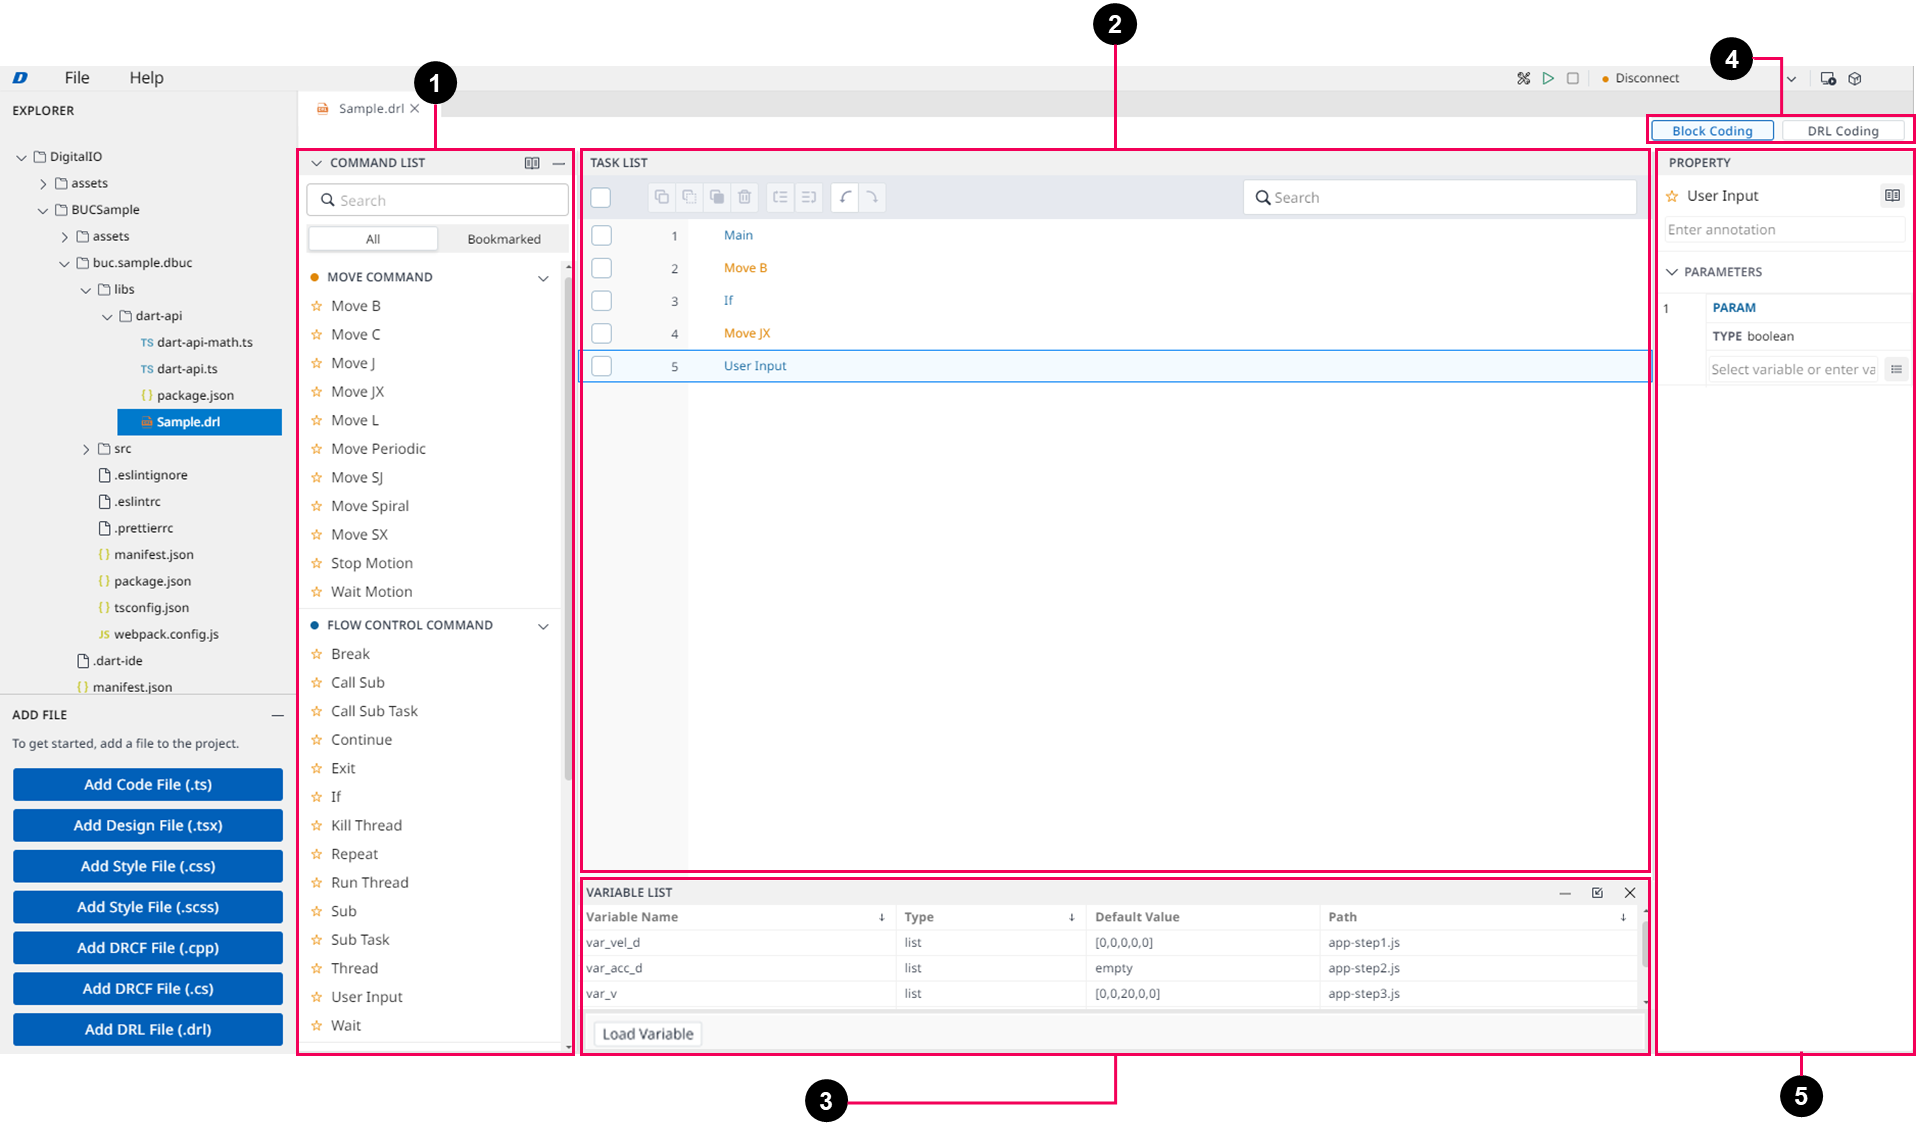Click the Paste icon in Task List toolbar
The width and height of the screenshot is (1916, 1130).
(717, 197)
